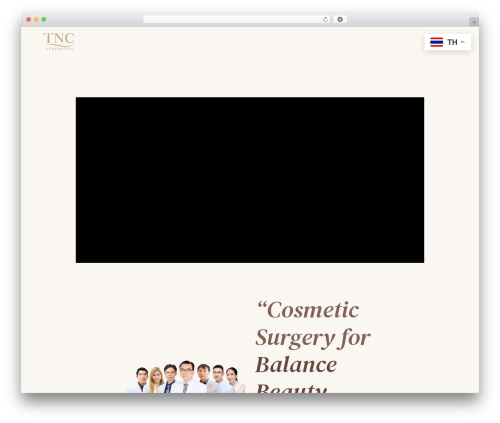The height and width of the screenshot is (423, 500).
Task: Click the browser address bar field
Action: [x=236, y=20]
